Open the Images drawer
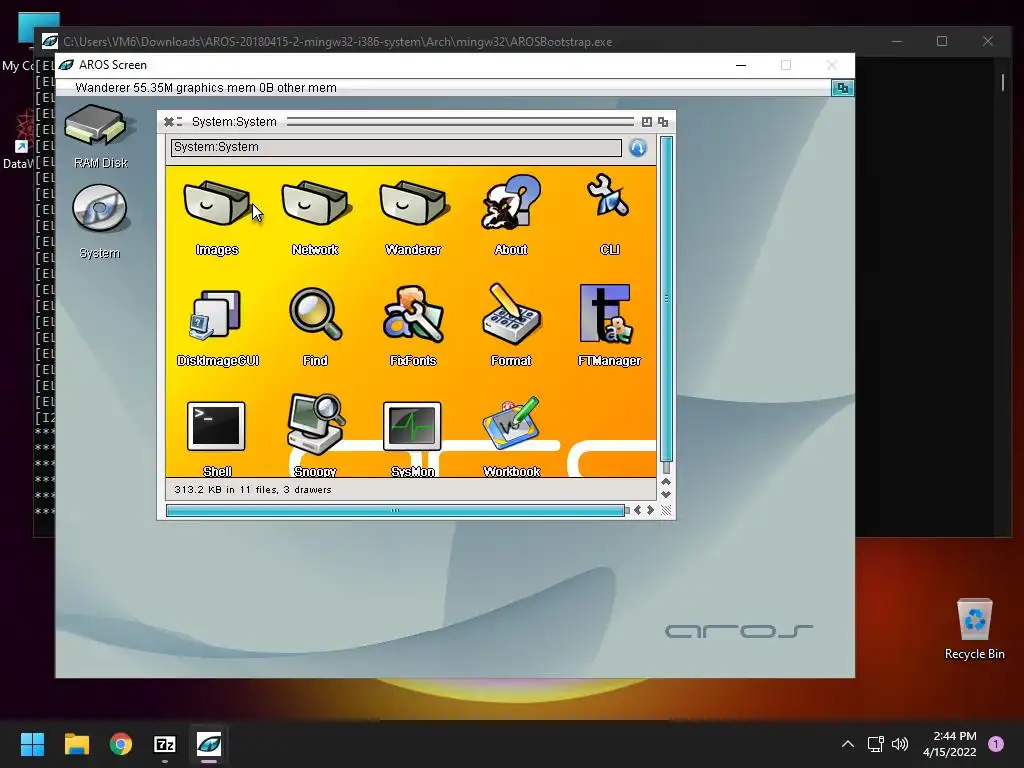Screen dimensions: 1024x768 216,204
